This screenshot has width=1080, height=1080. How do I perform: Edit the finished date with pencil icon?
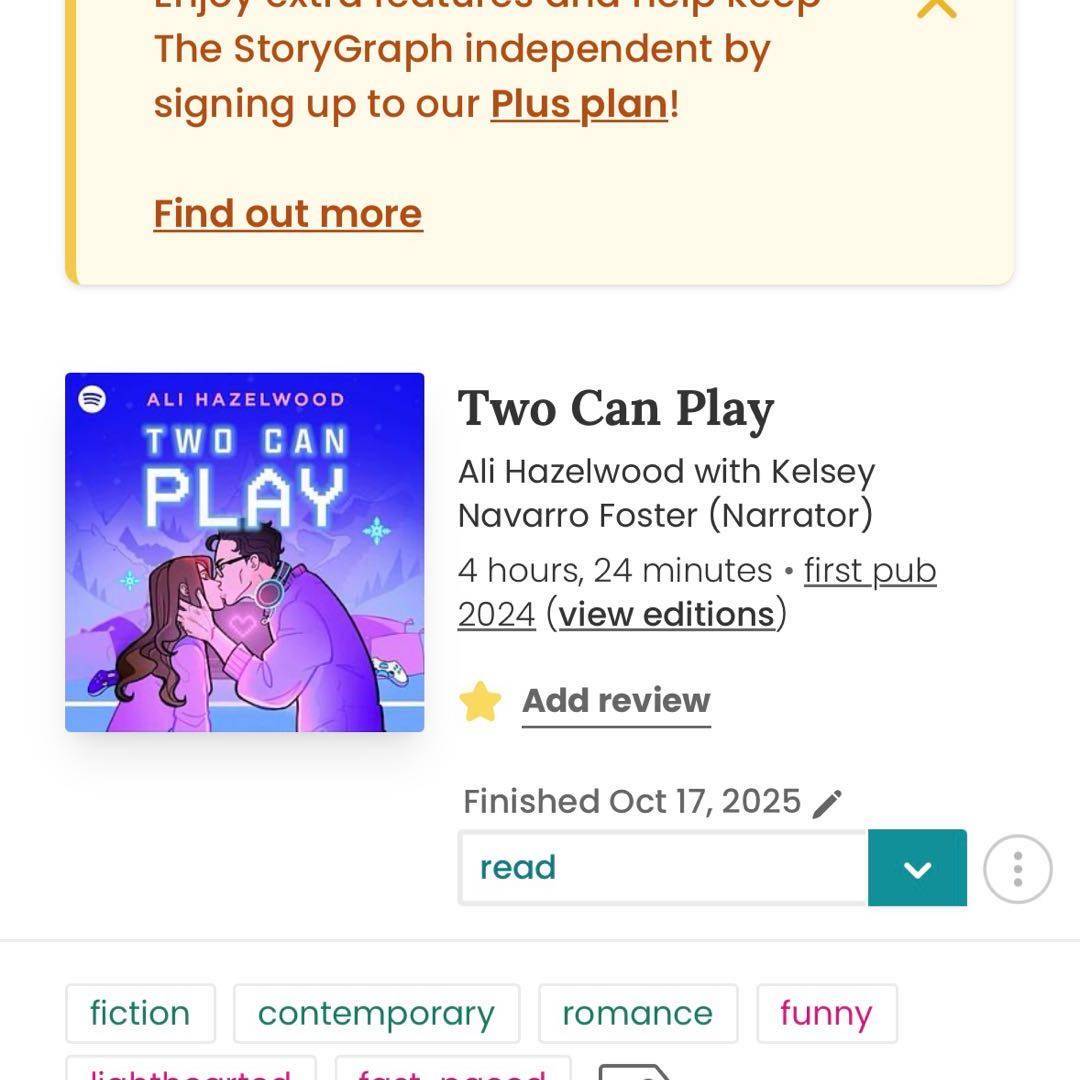click(x=827, y=803)
